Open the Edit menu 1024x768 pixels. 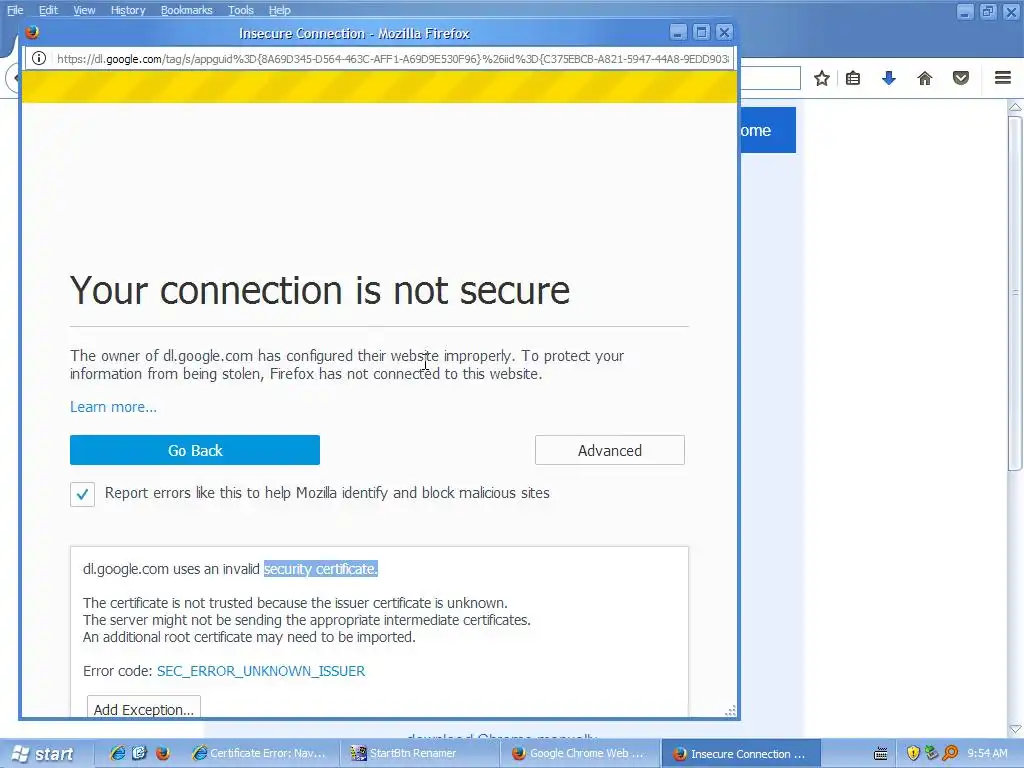[x=48, y=10]
